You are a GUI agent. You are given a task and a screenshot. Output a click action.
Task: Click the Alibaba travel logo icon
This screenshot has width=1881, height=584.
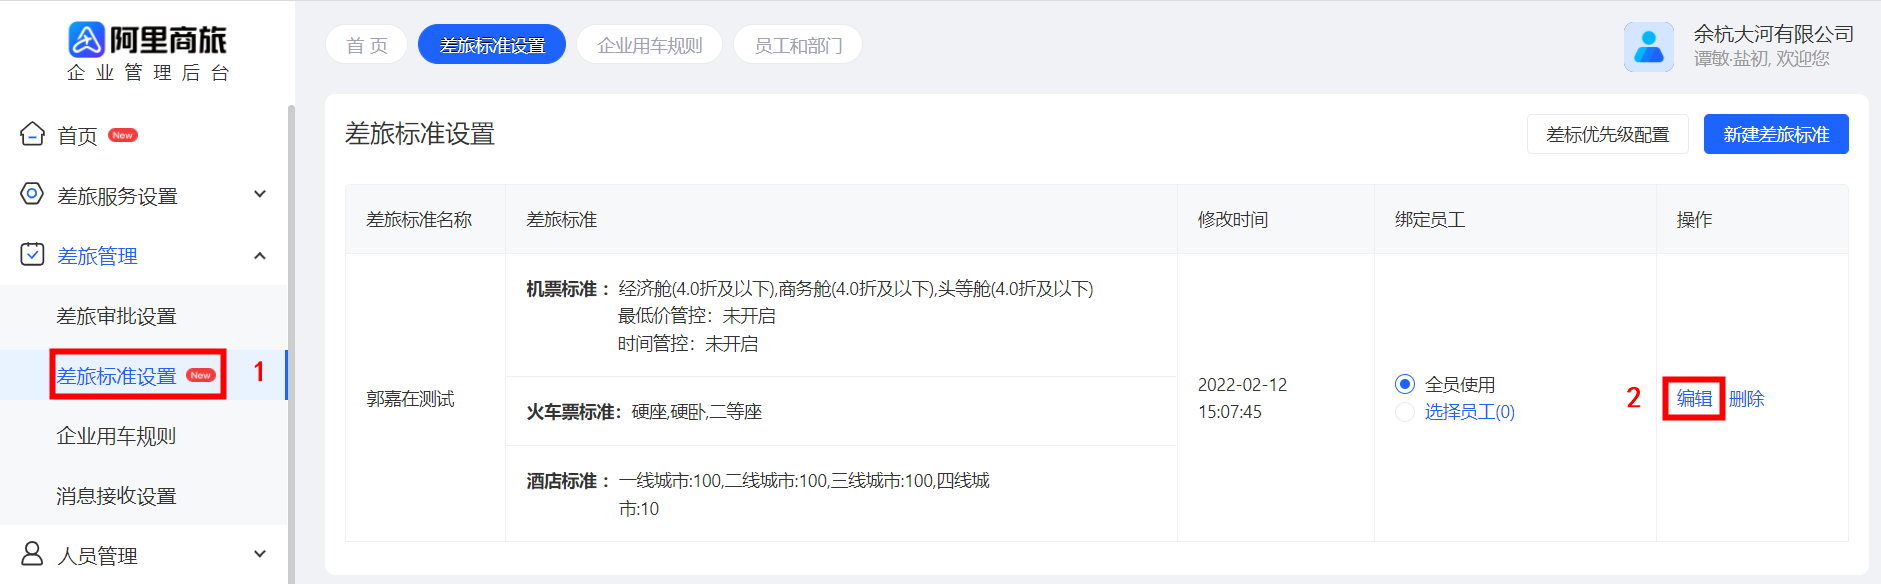tap(87, 40)
